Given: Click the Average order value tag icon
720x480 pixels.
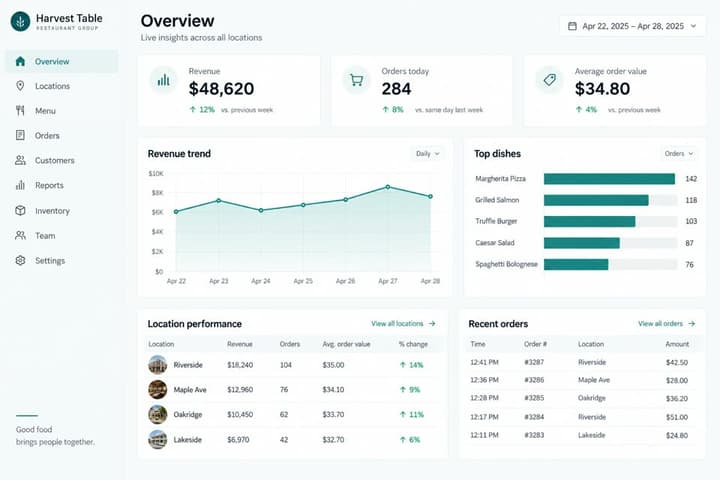Looking at the screenshot, I should [550, 80].
